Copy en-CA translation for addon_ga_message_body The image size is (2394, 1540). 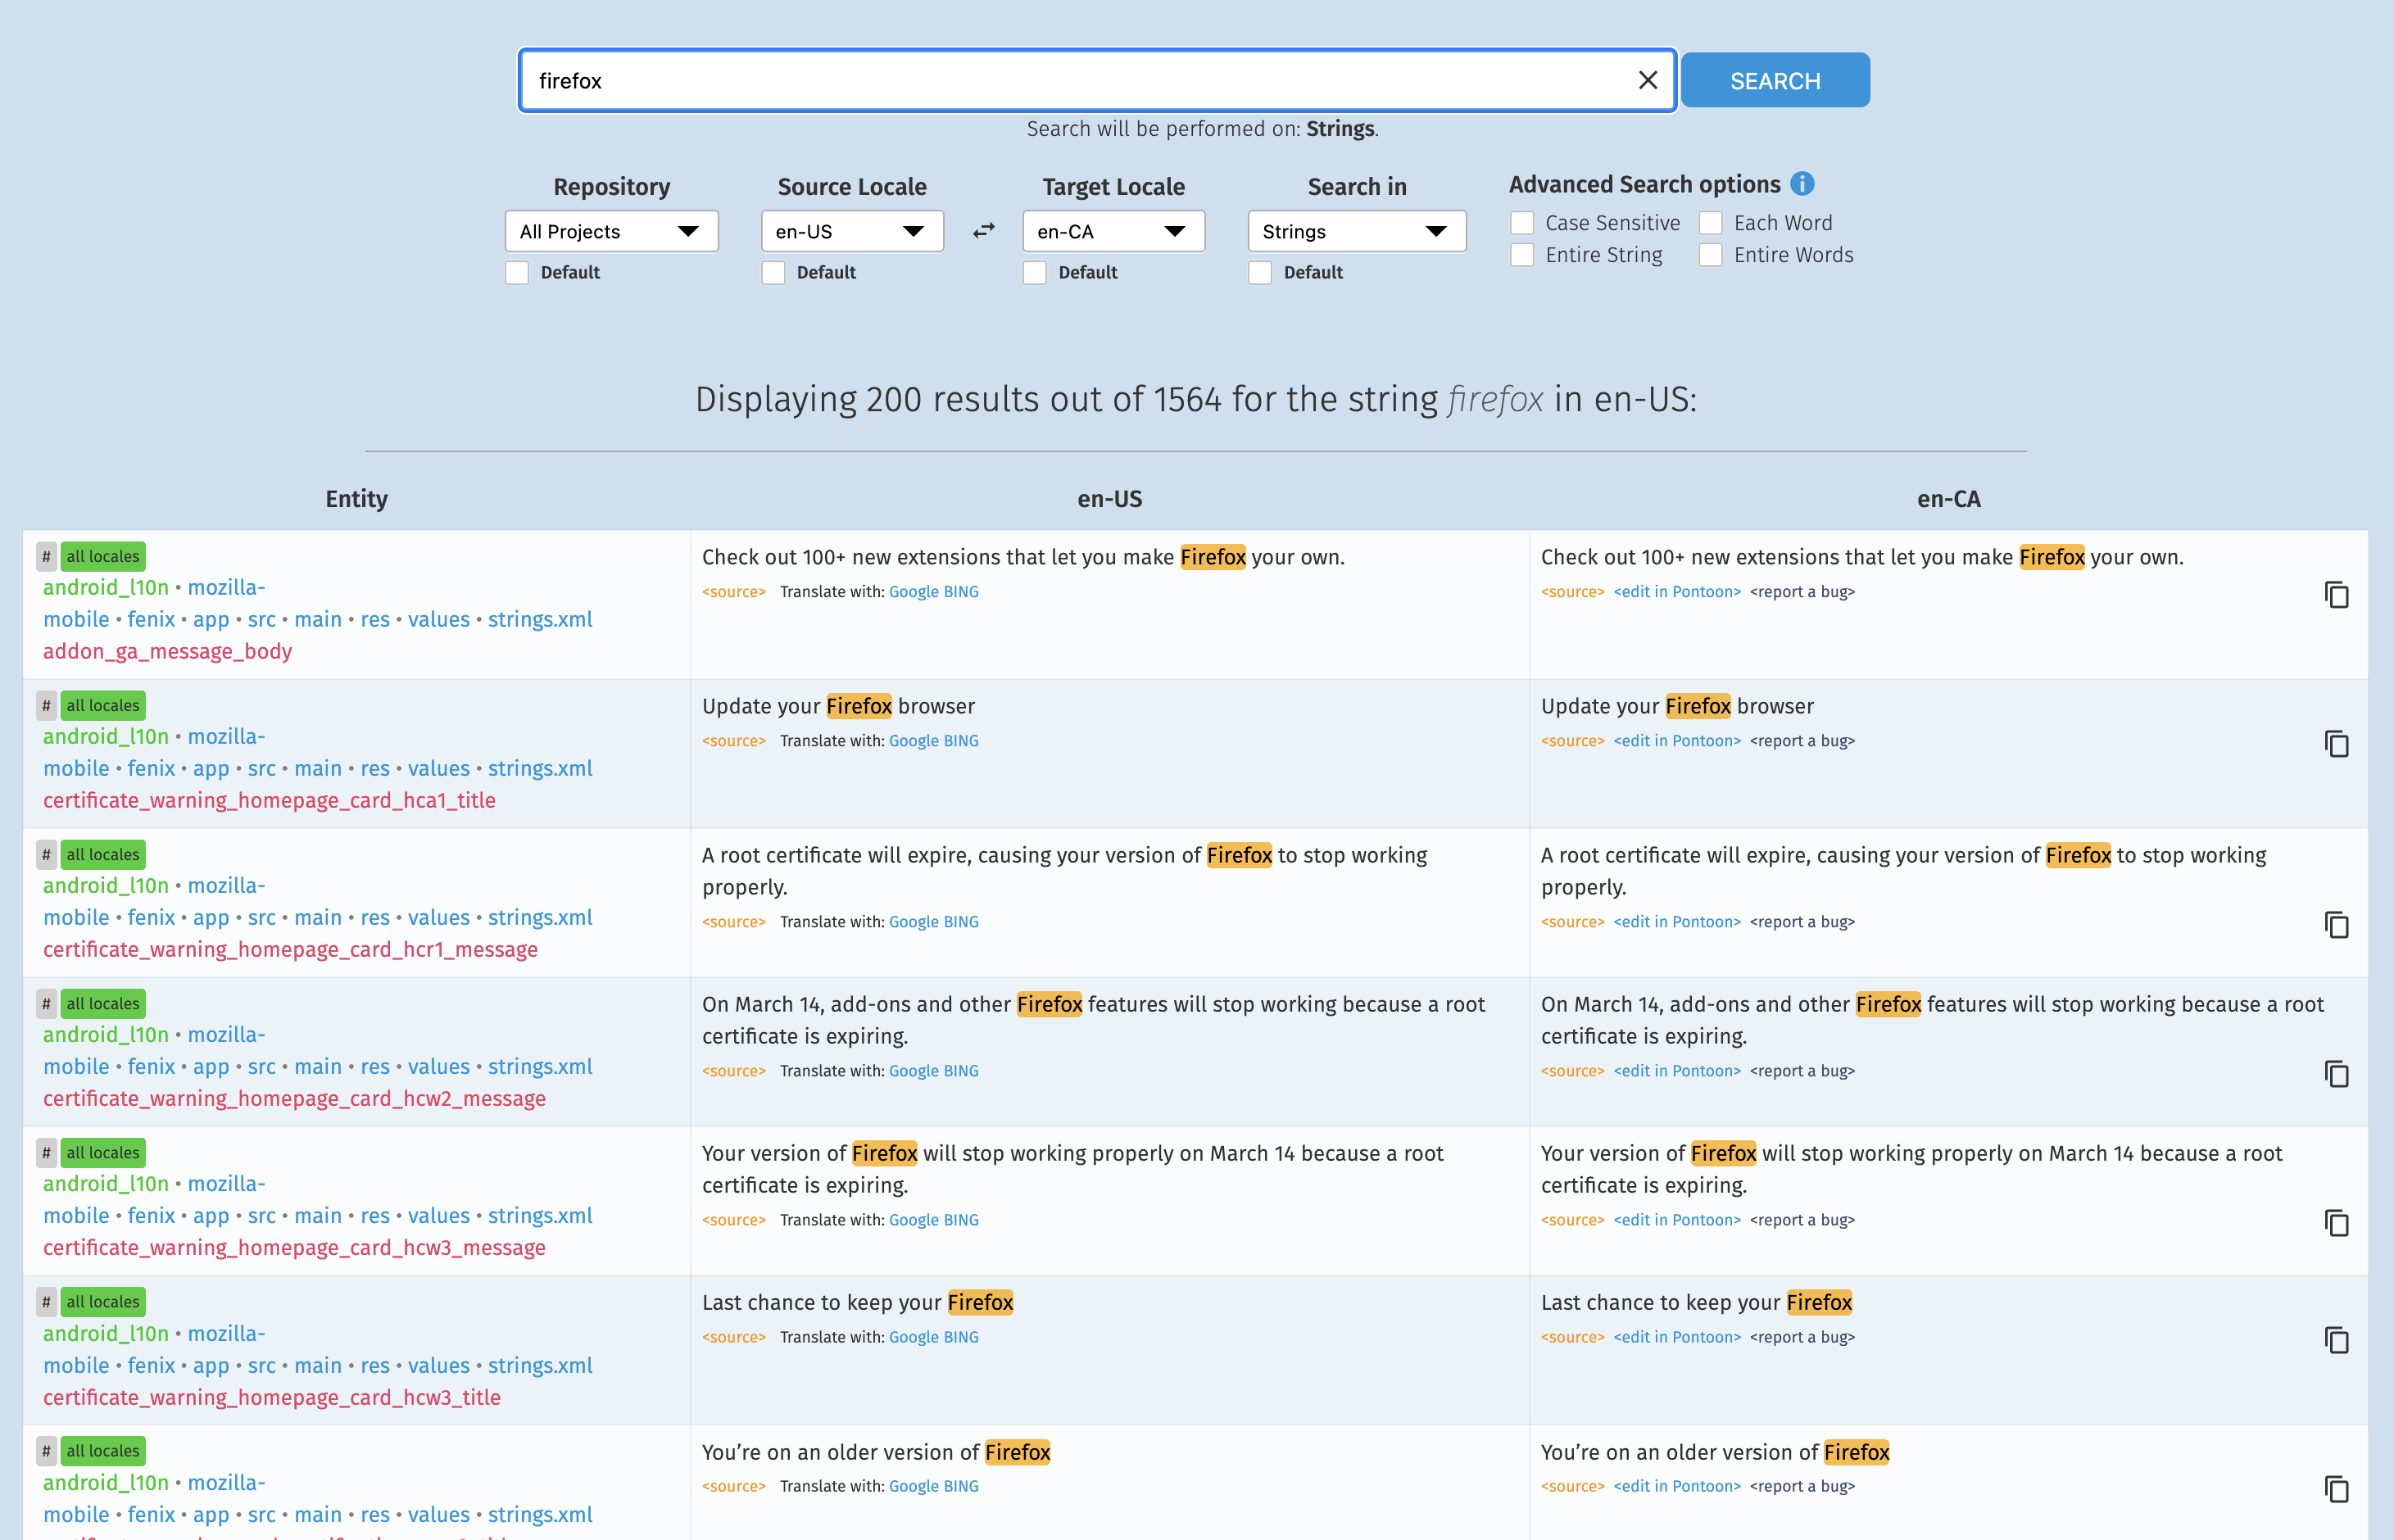pyautogui.click(x=2336, y=595)
